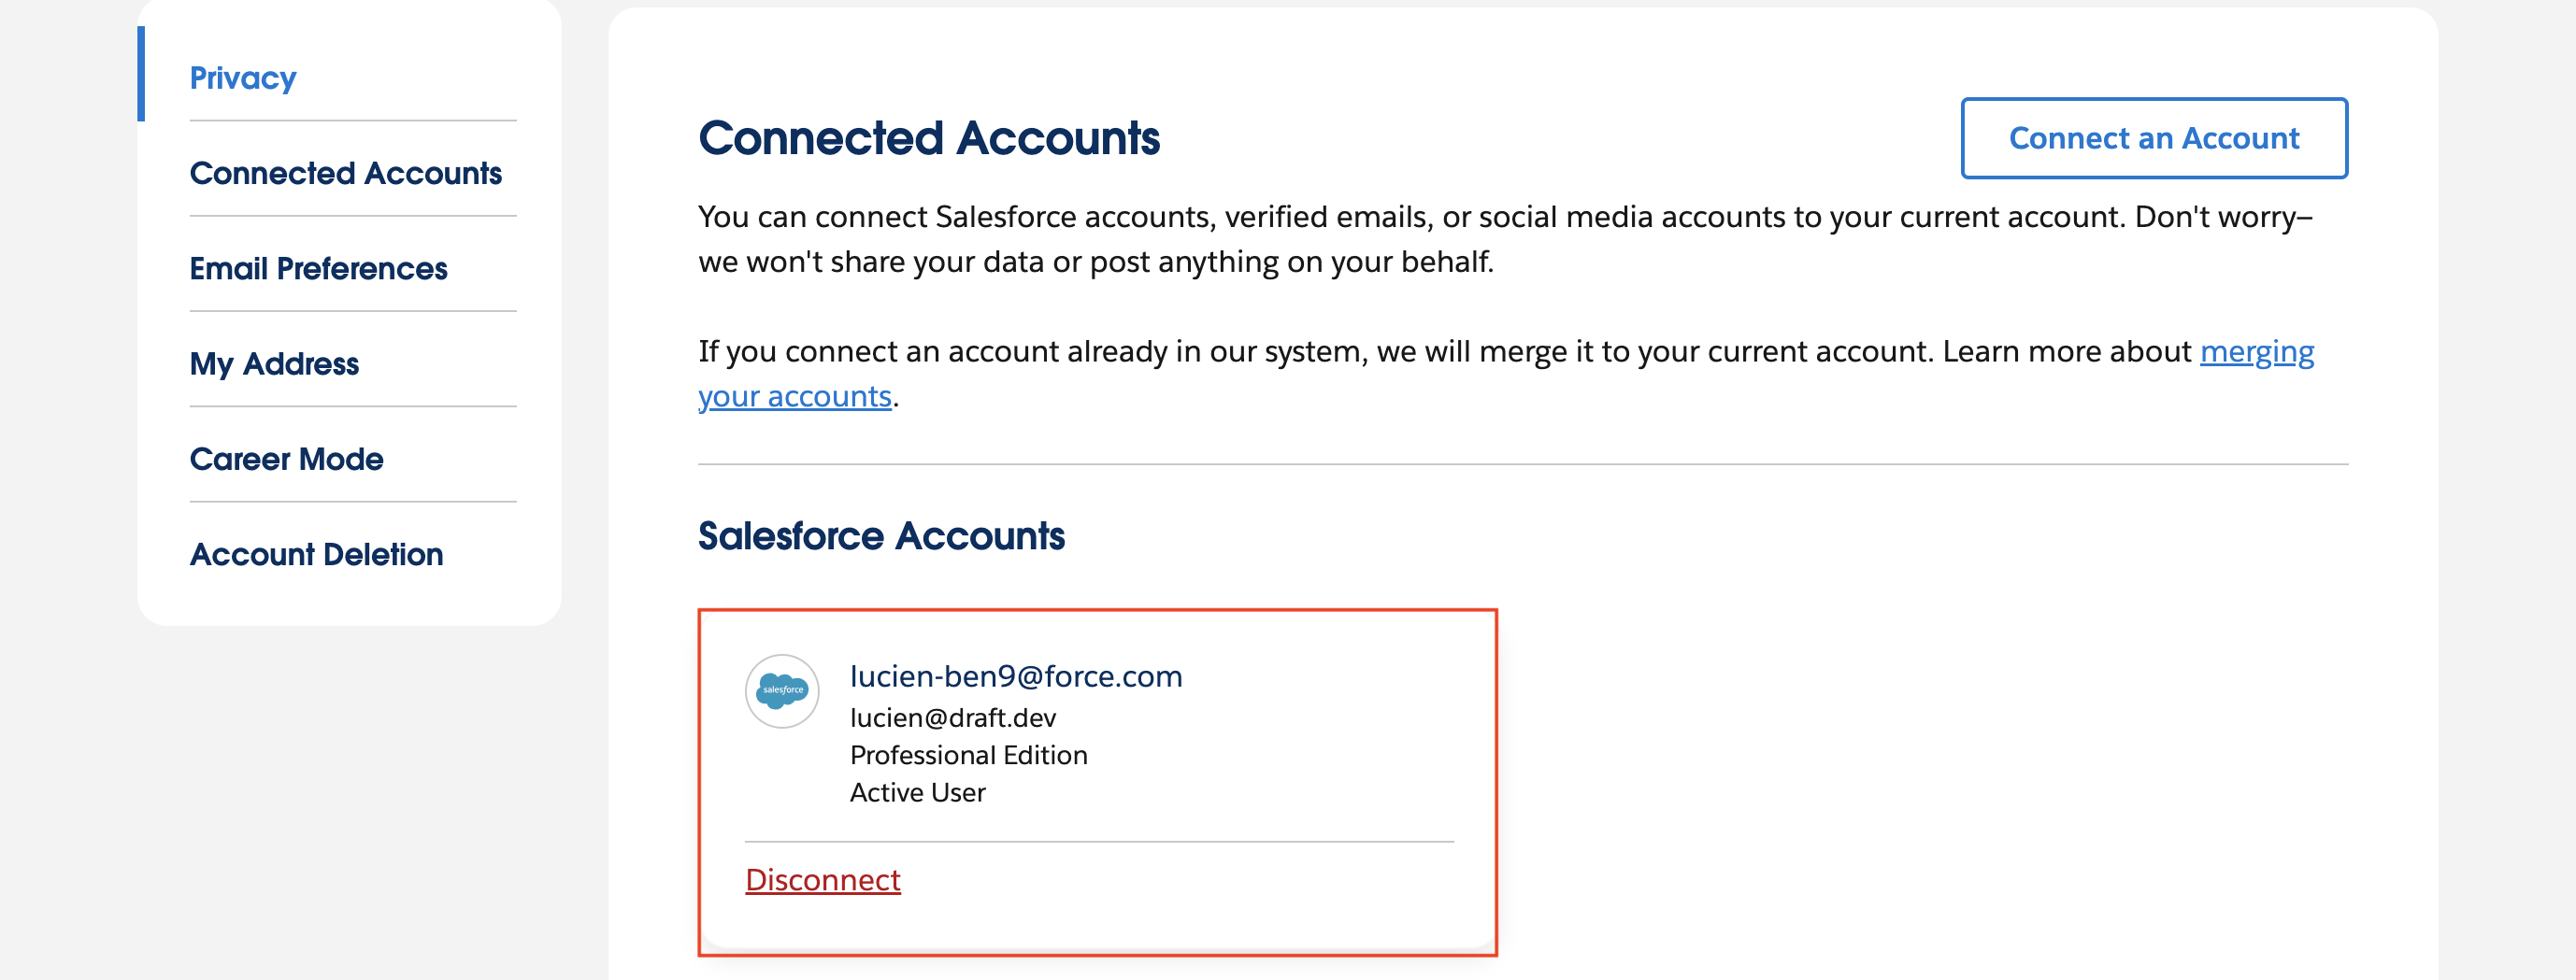
Task: Open My Address settings
Action: 274,363
